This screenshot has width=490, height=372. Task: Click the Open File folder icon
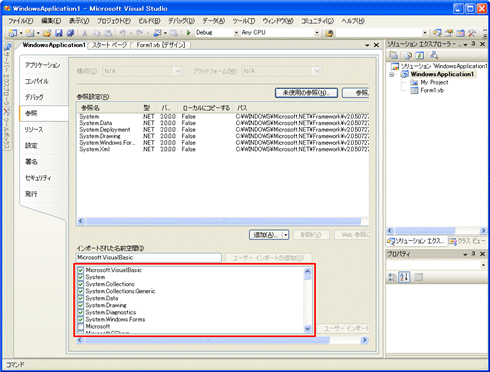pos(47,33)
